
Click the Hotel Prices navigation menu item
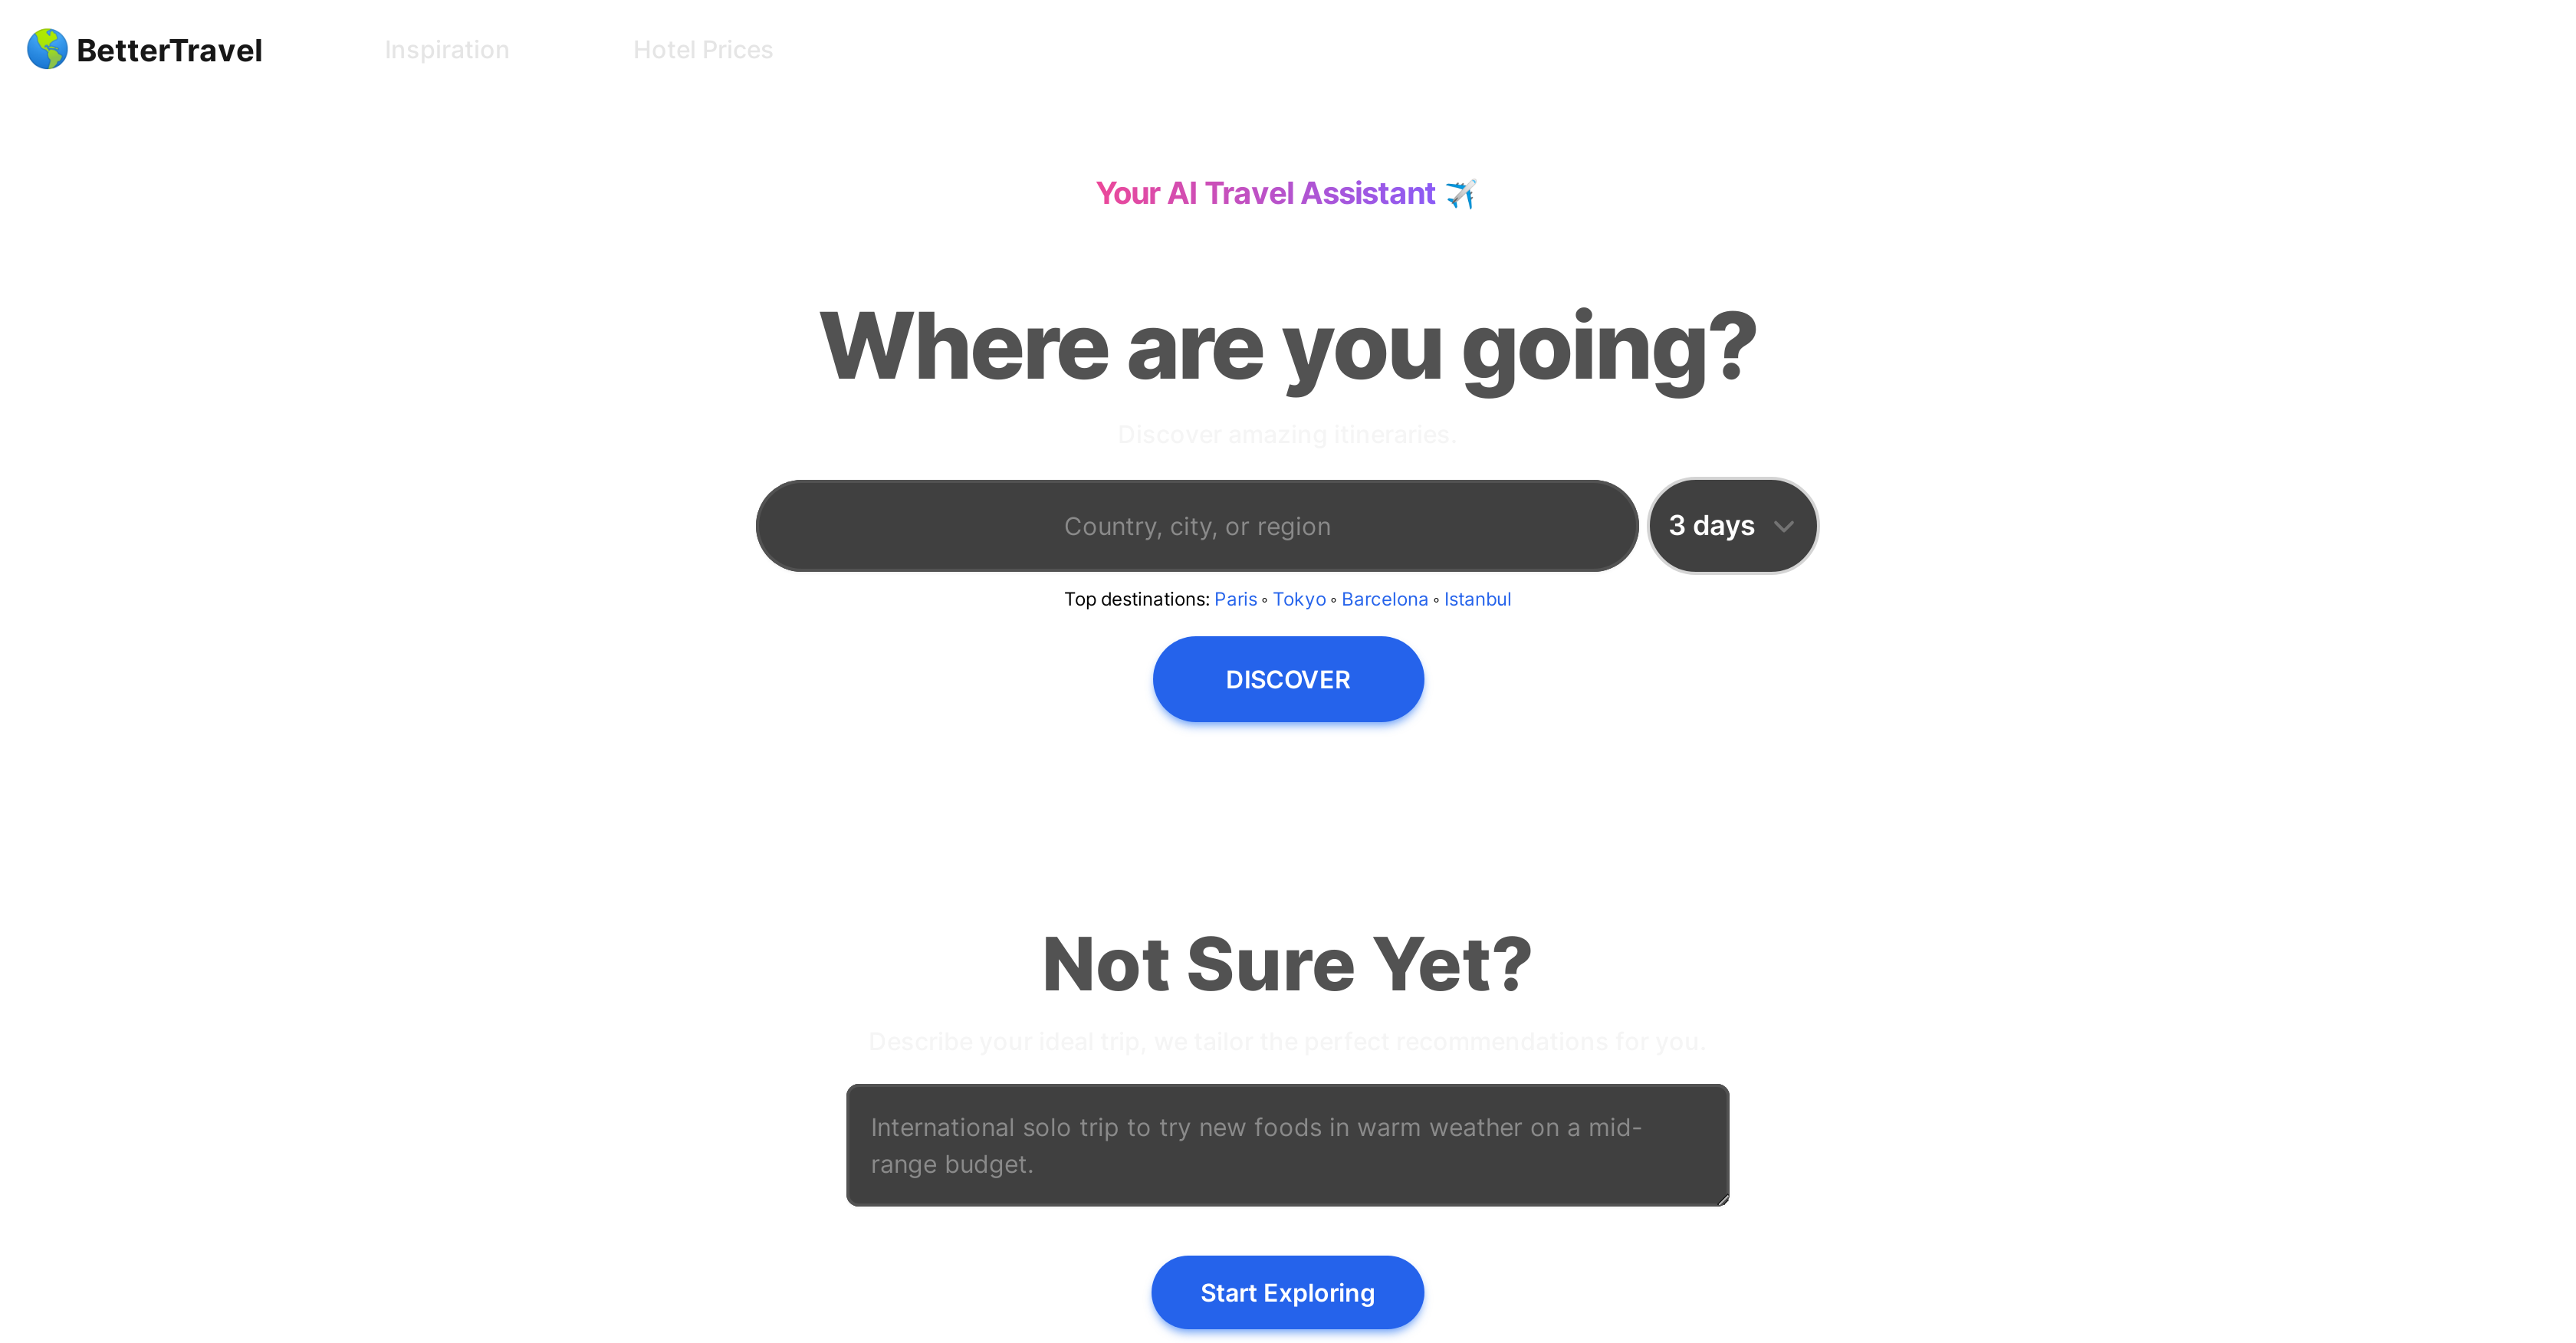[x=704, y=49]
